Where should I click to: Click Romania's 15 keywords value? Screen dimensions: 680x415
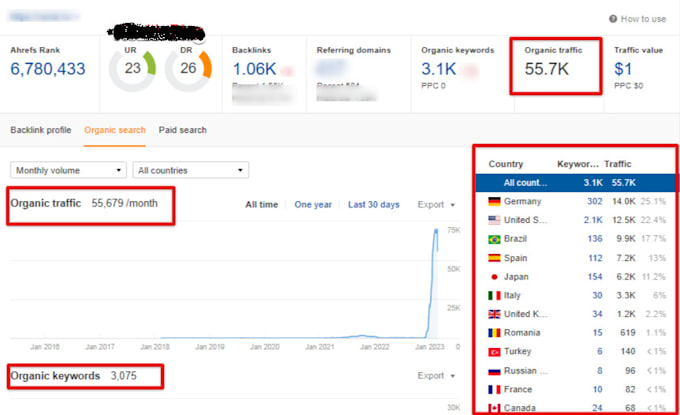(598, 333)
